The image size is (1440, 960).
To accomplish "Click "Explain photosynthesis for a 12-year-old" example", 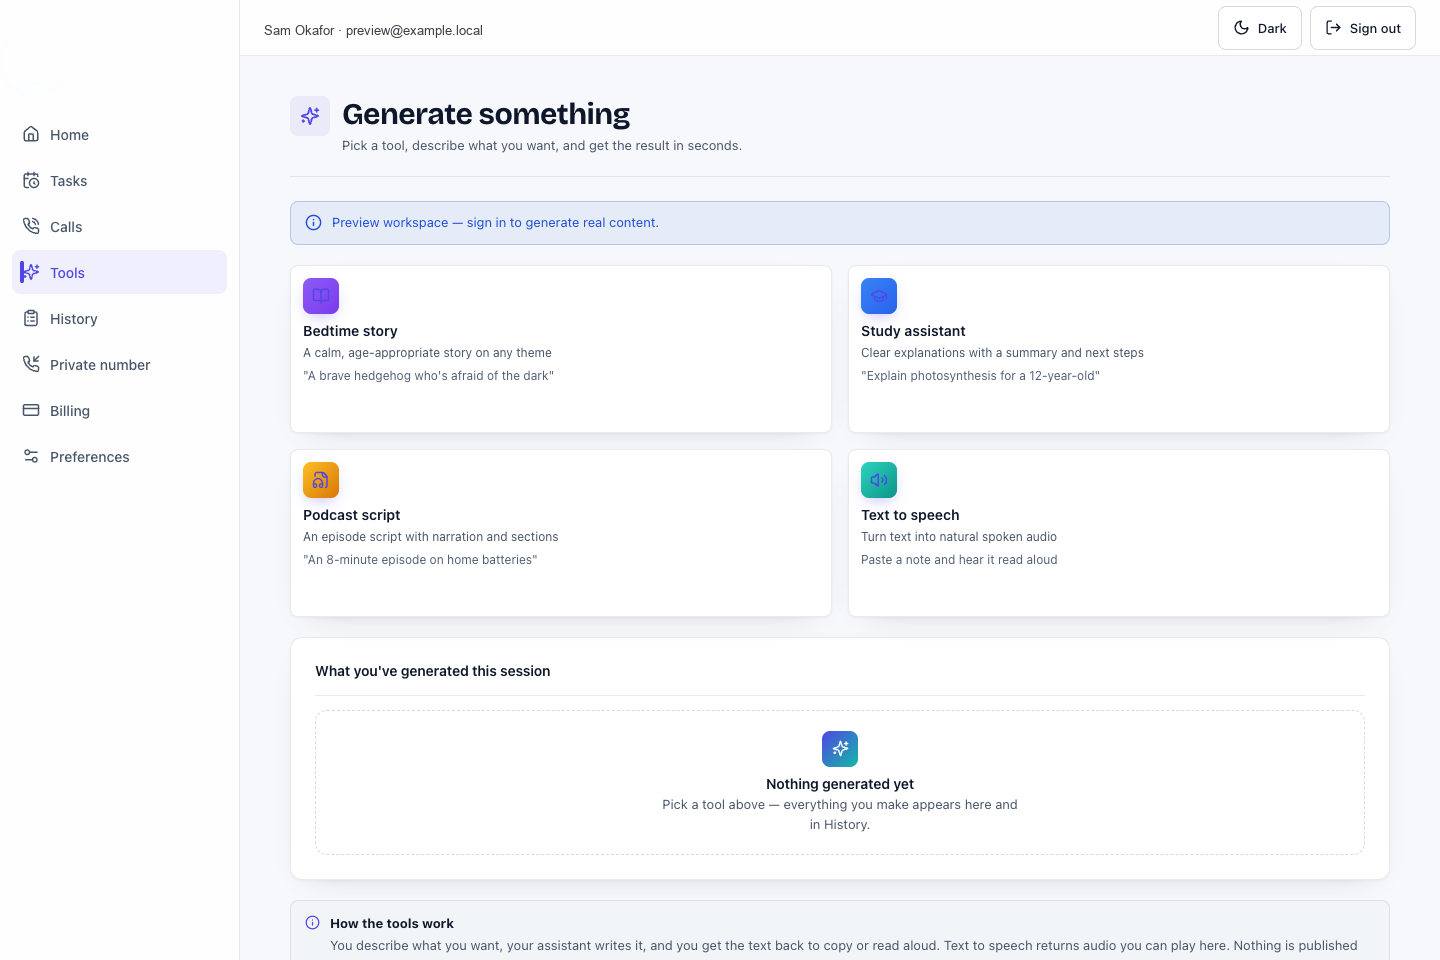I will coord(980,376).
